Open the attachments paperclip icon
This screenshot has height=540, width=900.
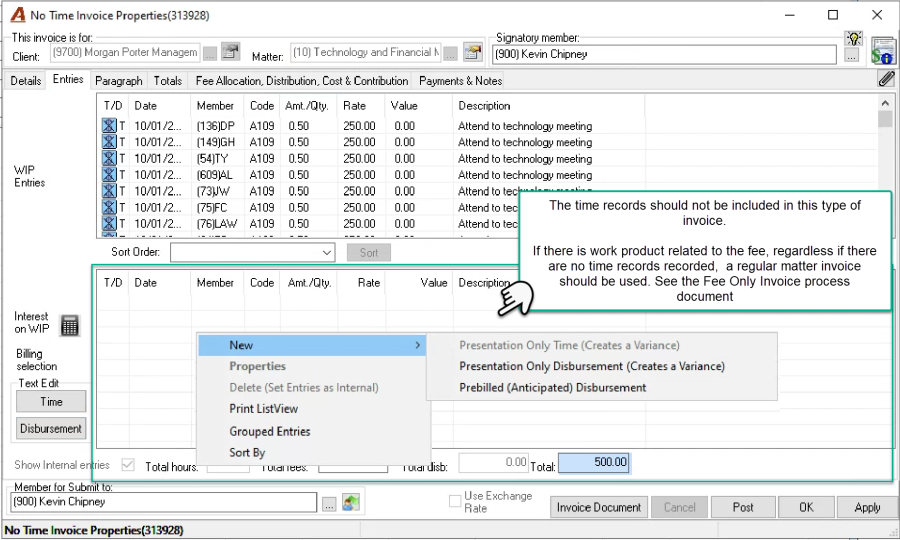pyautogui.click(x=887, y=79)
